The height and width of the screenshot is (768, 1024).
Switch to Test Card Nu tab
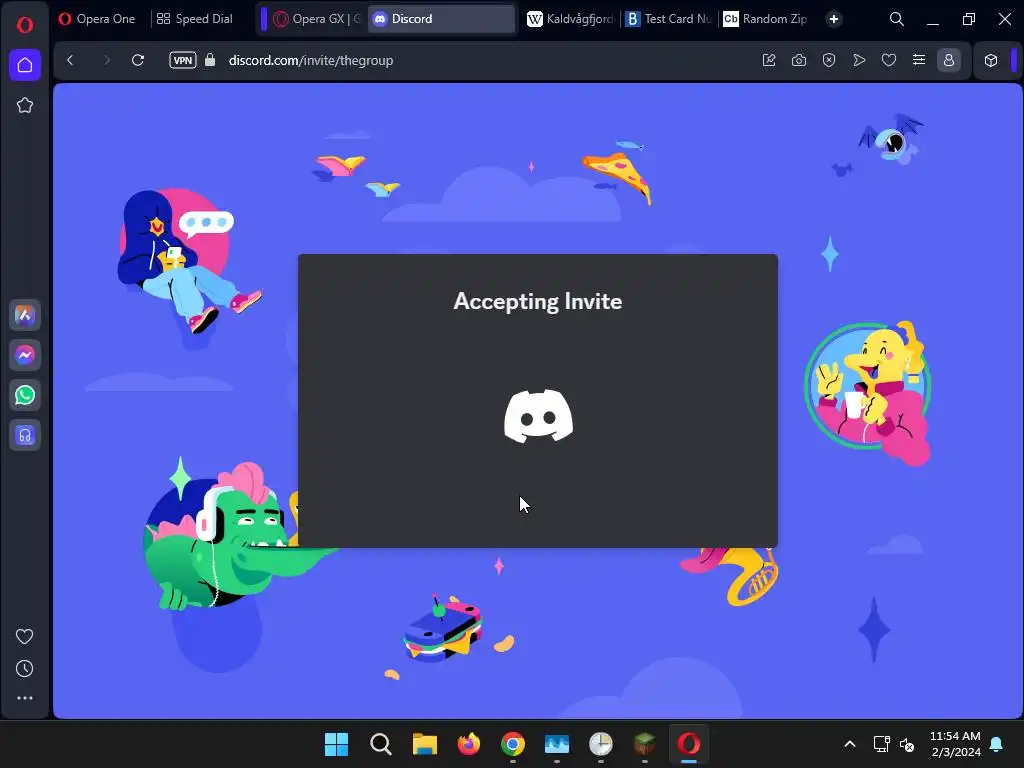(x=668, y=19)
